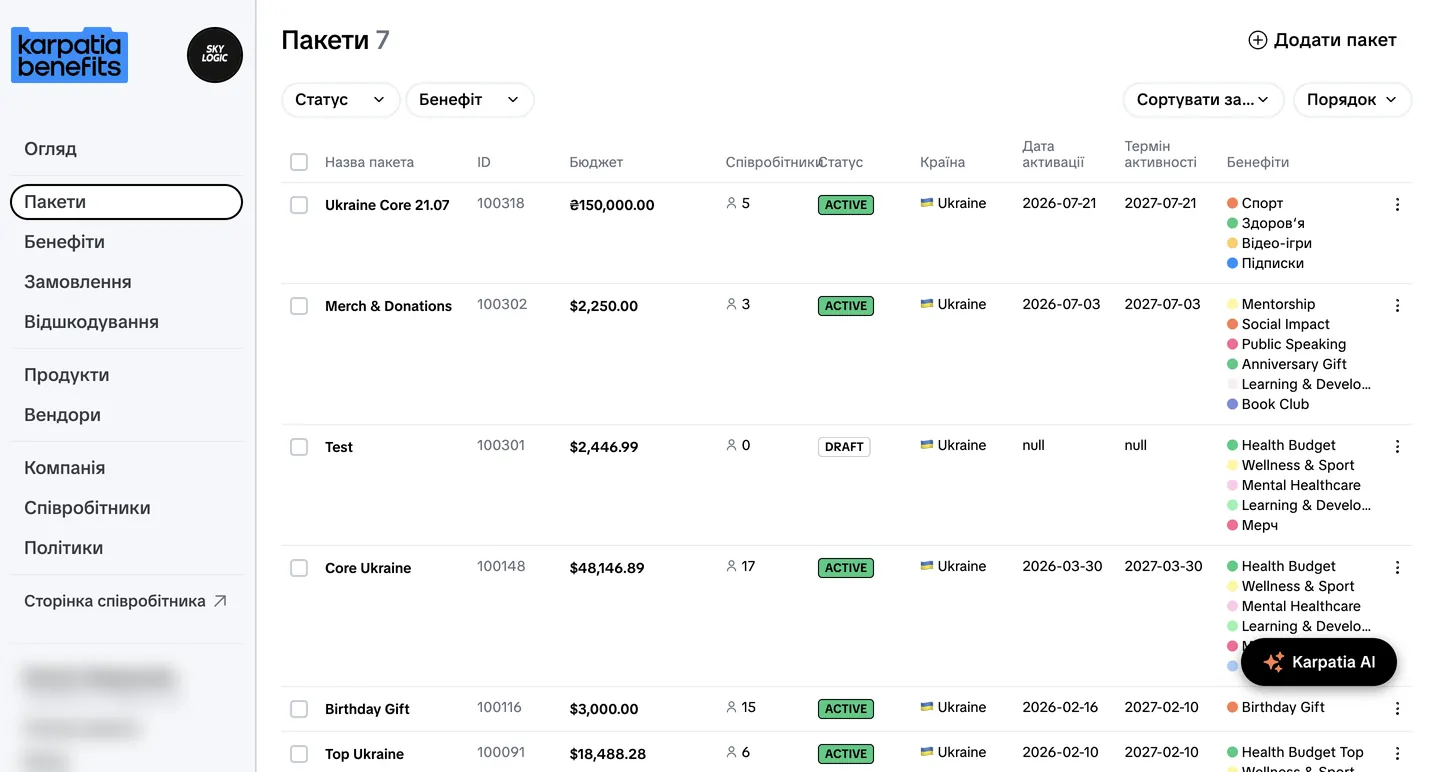This screenshot has height=772, width=1434.
Task: Select all packages with header checkbox
Action: click(299, 162)
